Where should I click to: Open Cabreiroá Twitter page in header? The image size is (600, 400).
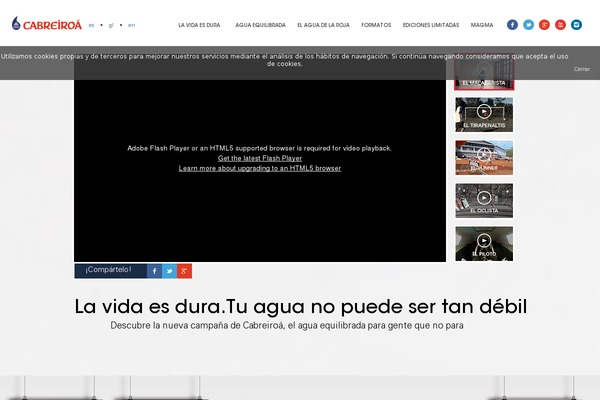coord(528,25)
